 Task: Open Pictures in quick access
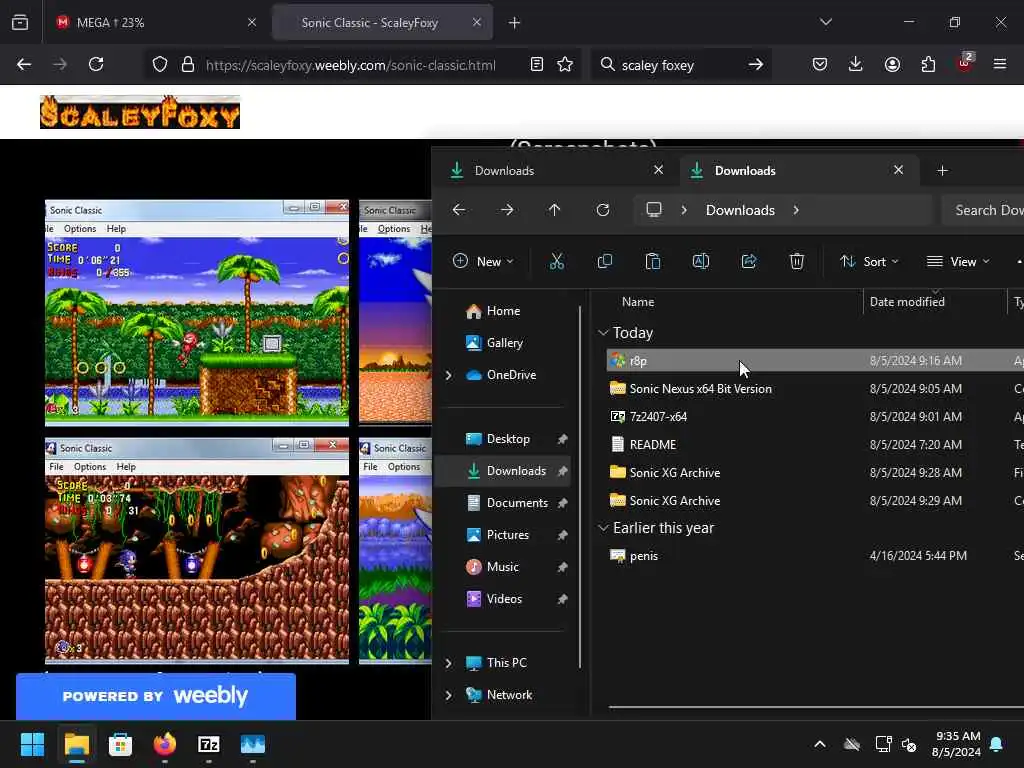[509, 535]
